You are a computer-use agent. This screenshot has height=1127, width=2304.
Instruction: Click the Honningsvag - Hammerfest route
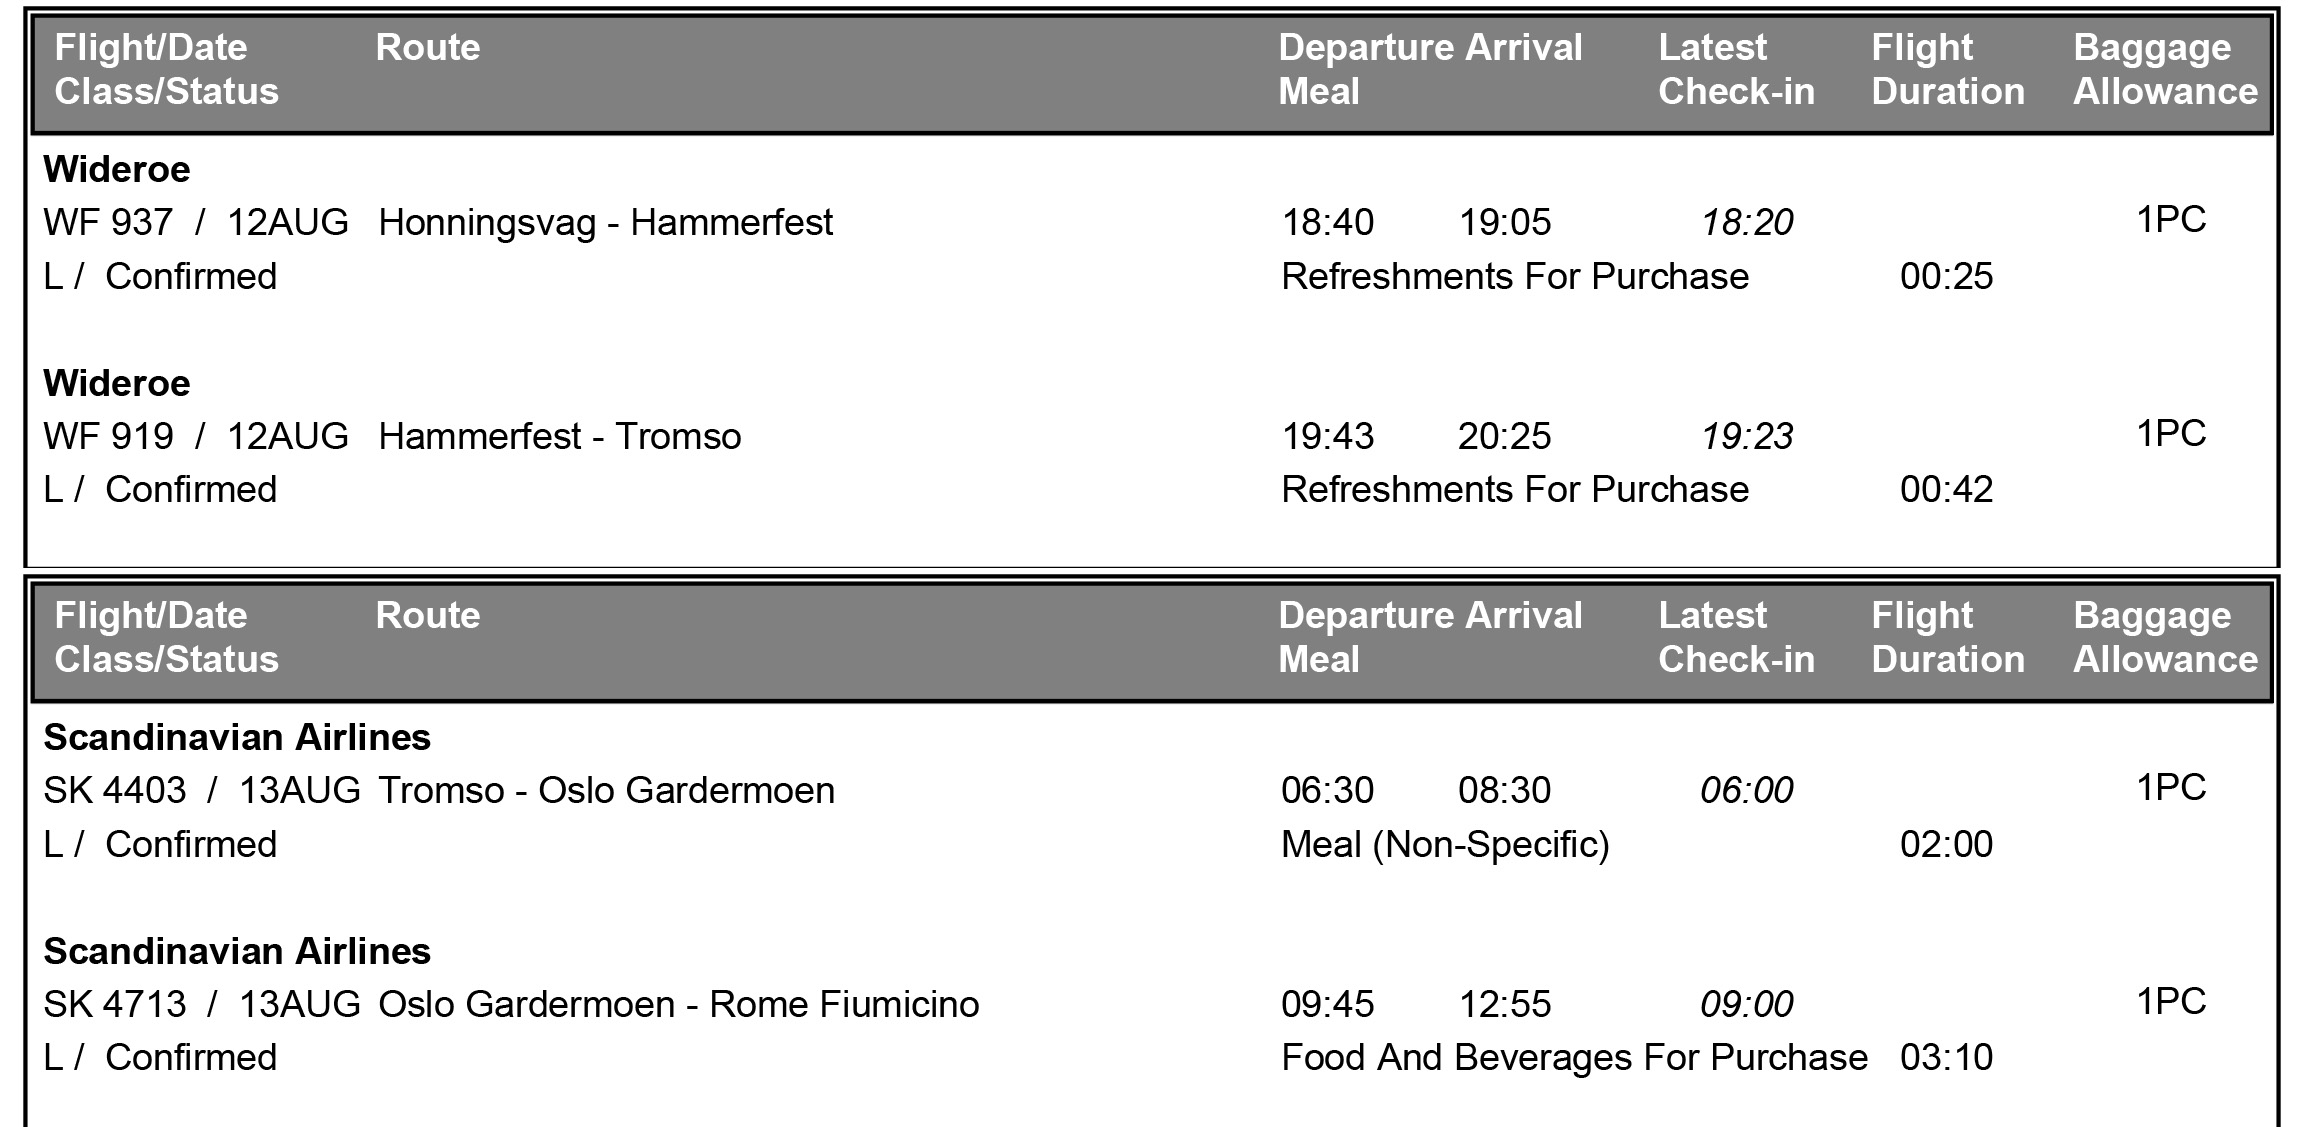coord(605,222)
